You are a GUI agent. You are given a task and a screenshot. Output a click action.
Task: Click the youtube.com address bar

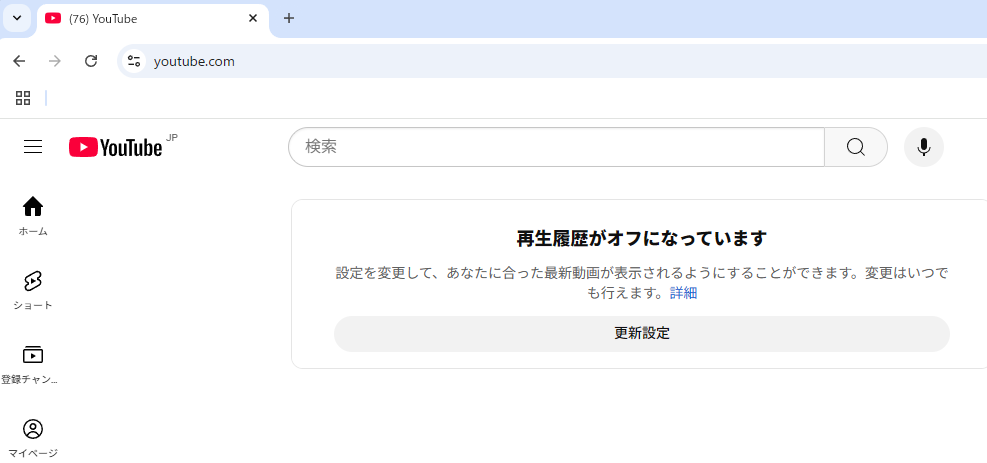pyautogui.click(x=500, y=61)
